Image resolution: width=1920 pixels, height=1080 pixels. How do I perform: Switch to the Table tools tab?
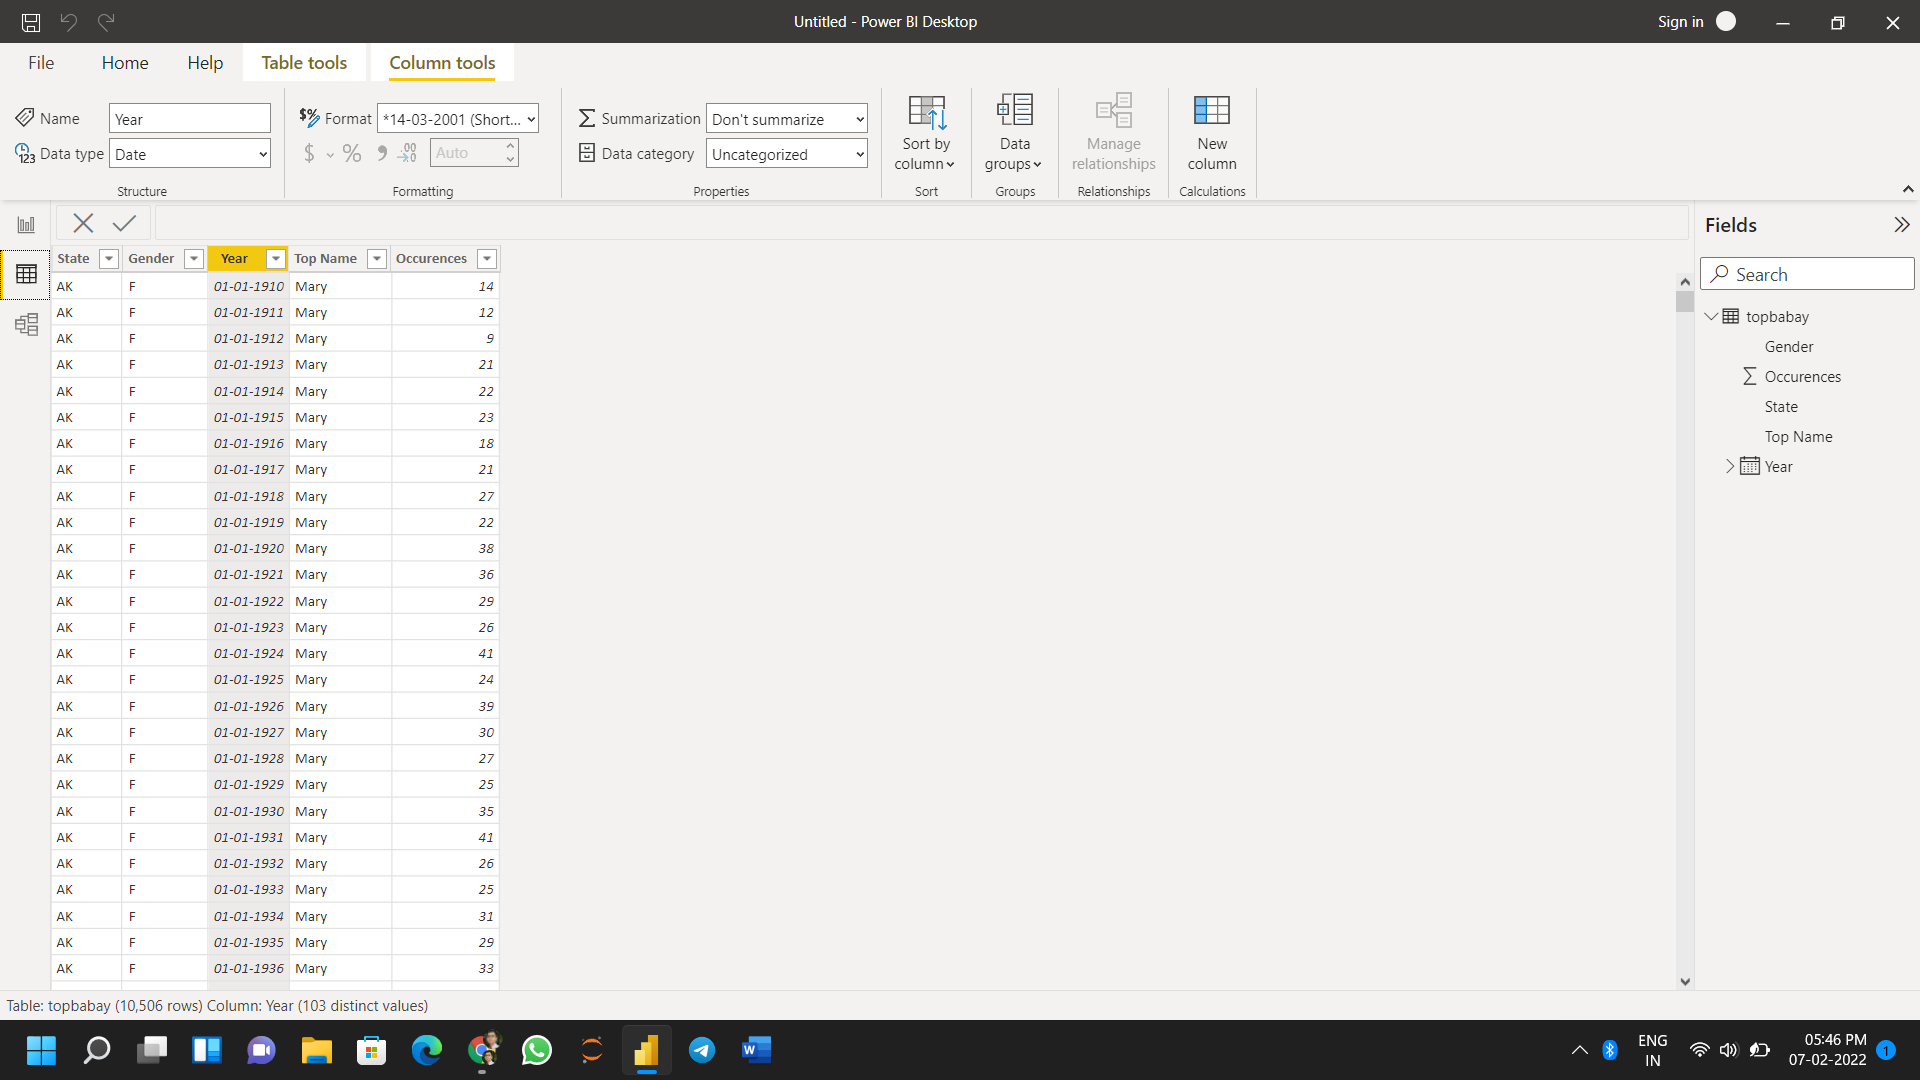(304, 62)
